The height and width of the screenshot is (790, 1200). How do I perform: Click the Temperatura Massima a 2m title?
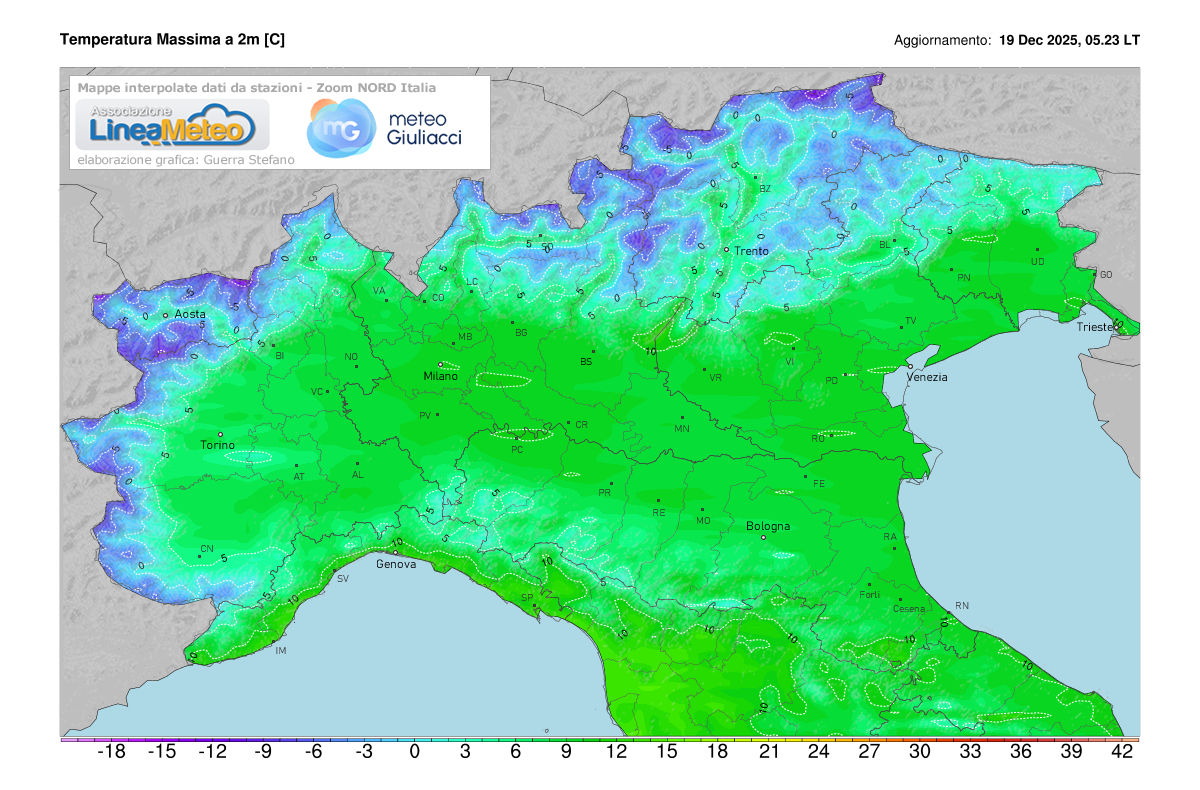[172, 40]
